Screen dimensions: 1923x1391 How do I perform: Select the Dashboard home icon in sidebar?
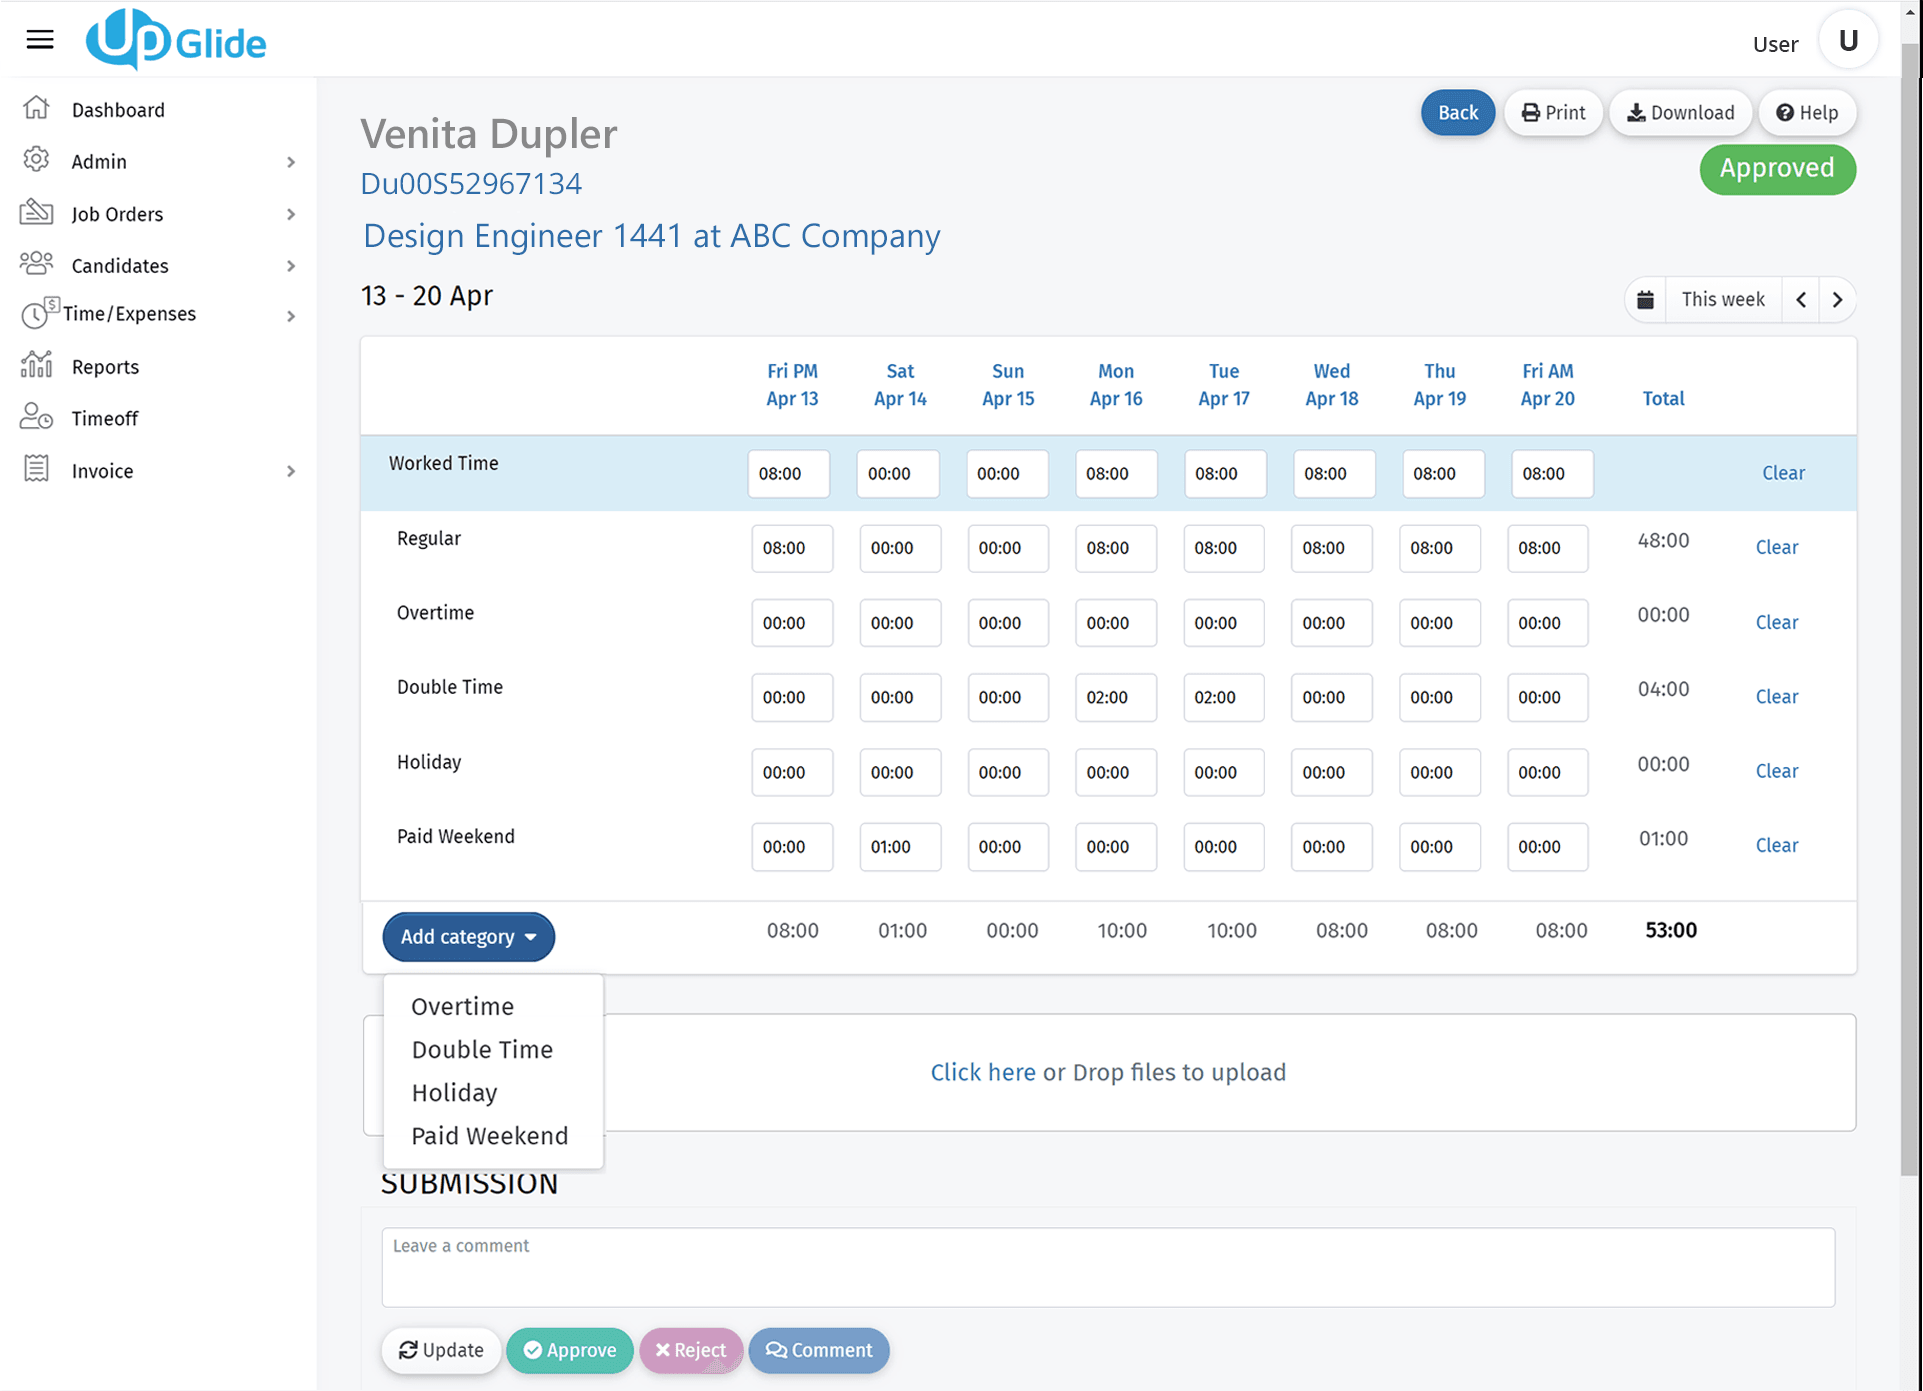pos(37,107)
